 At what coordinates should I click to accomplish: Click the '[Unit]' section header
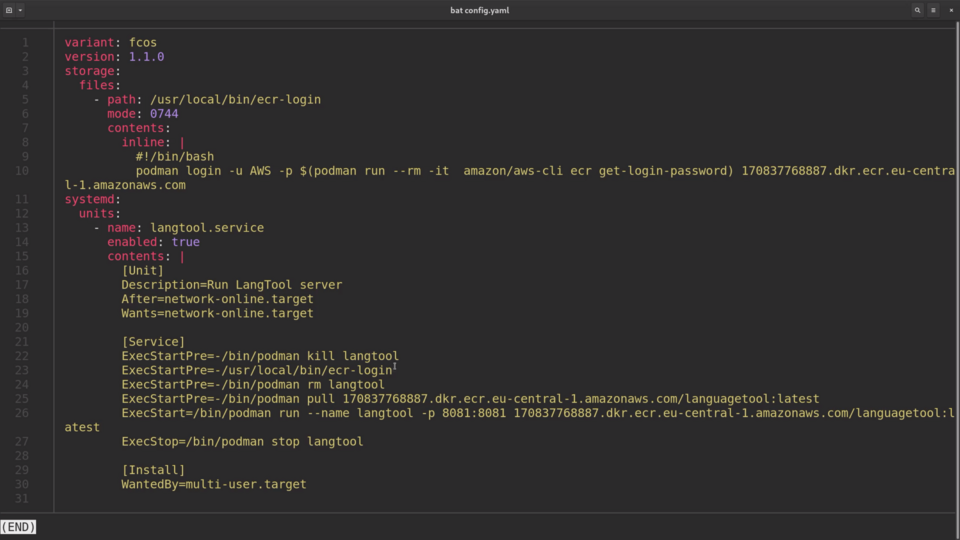[142, 270]
